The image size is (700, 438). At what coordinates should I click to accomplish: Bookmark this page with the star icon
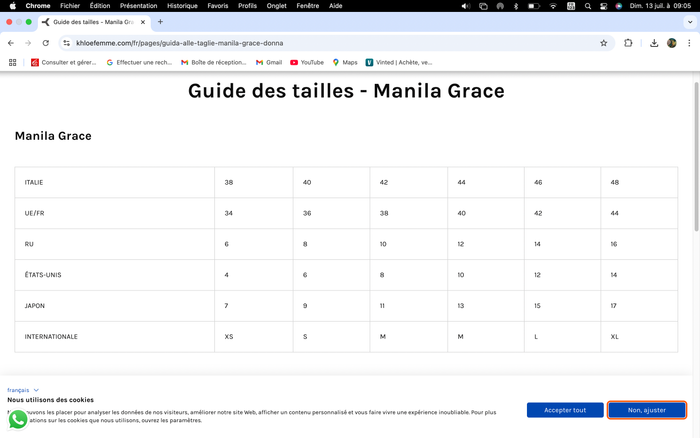click(604, 43)
